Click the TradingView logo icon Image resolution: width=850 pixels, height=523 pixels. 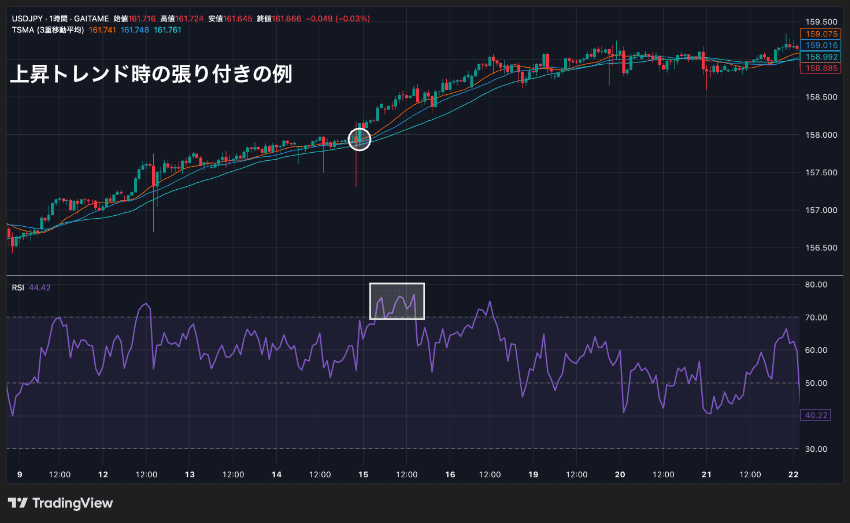(18, 503)
